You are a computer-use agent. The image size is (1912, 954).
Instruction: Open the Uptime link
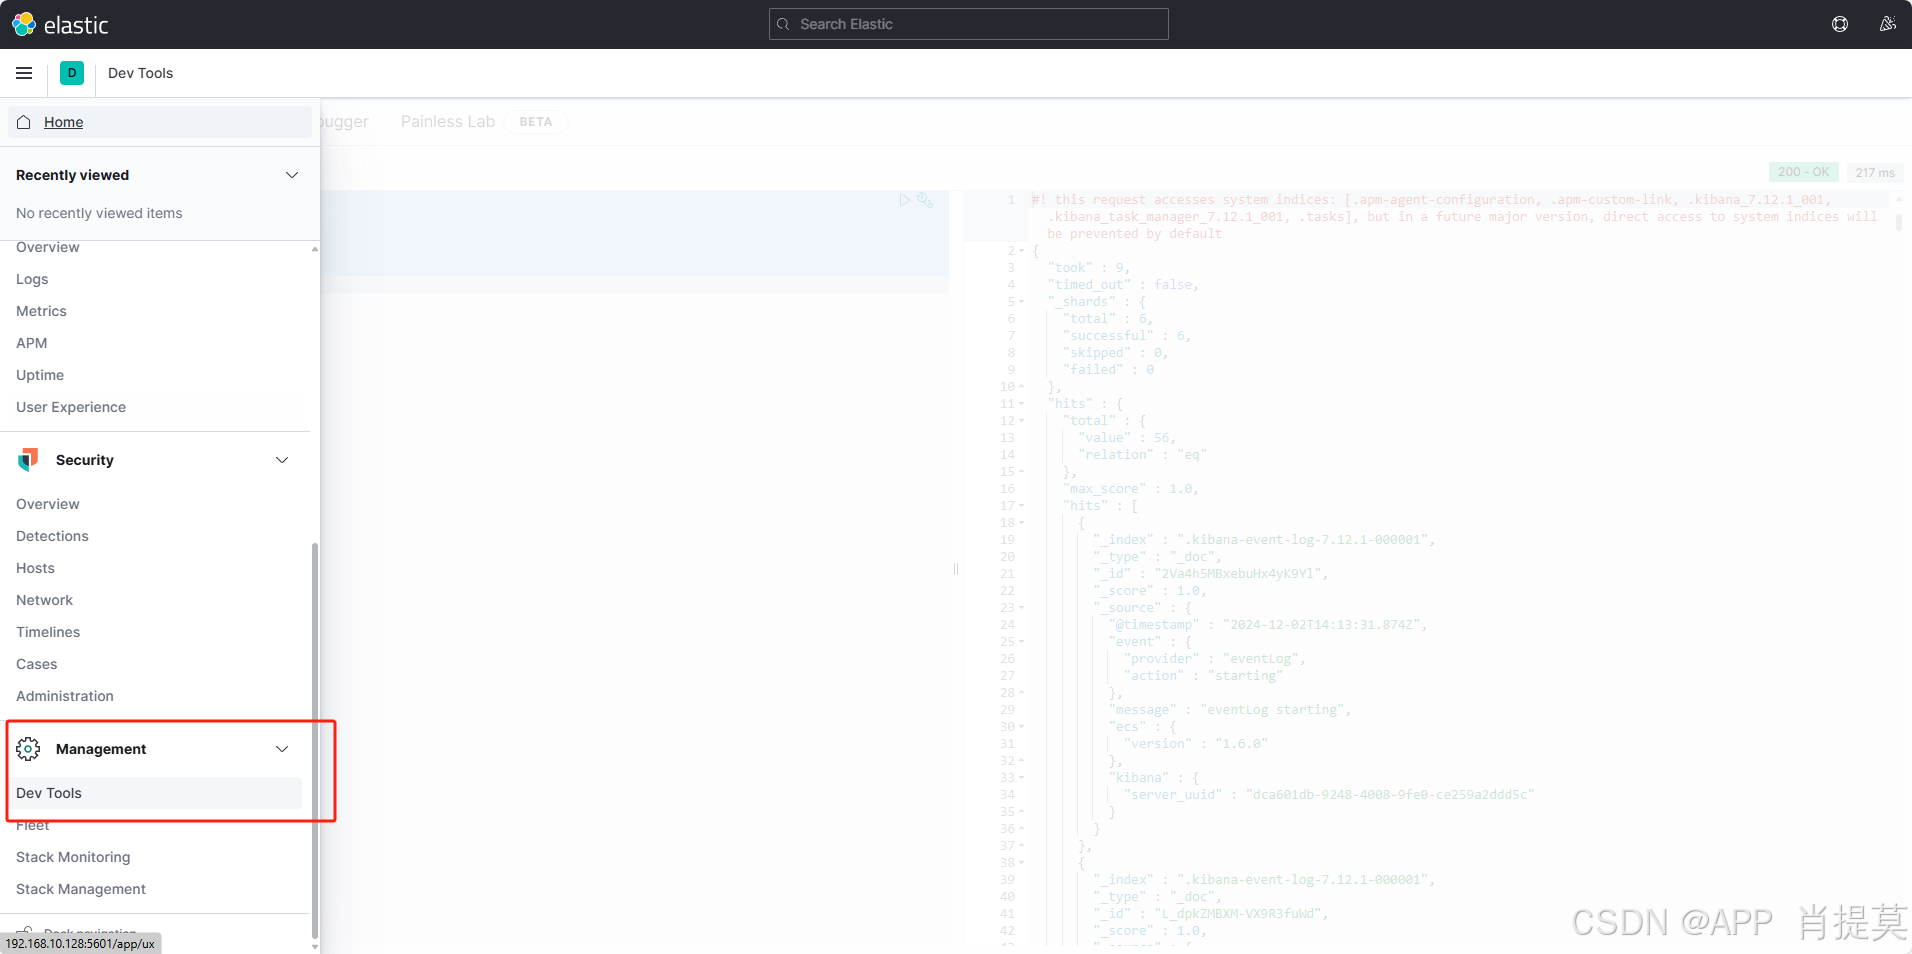(x=40, y=375)
